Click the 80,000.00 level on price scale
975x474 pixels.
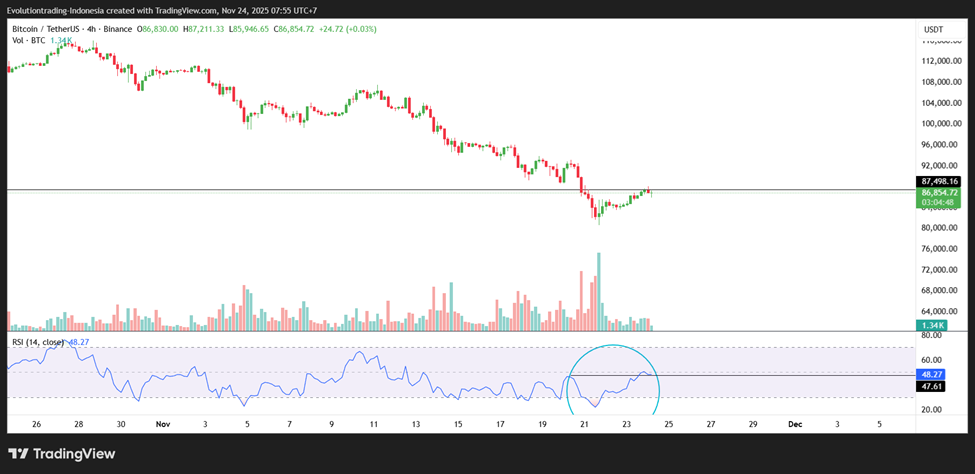click(941, 228)
